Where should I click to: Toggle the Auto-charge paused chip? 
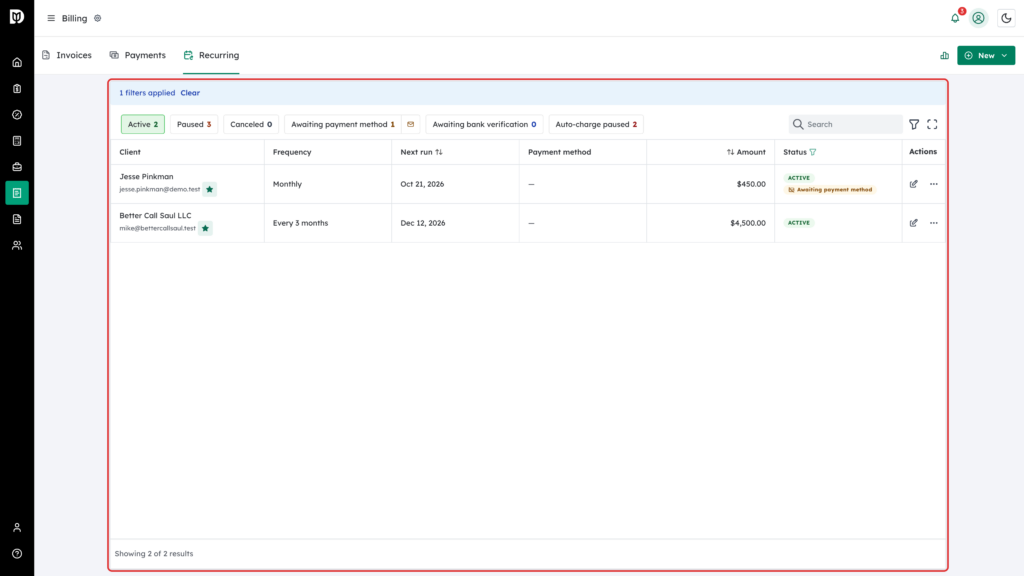(x=596, y=124)
